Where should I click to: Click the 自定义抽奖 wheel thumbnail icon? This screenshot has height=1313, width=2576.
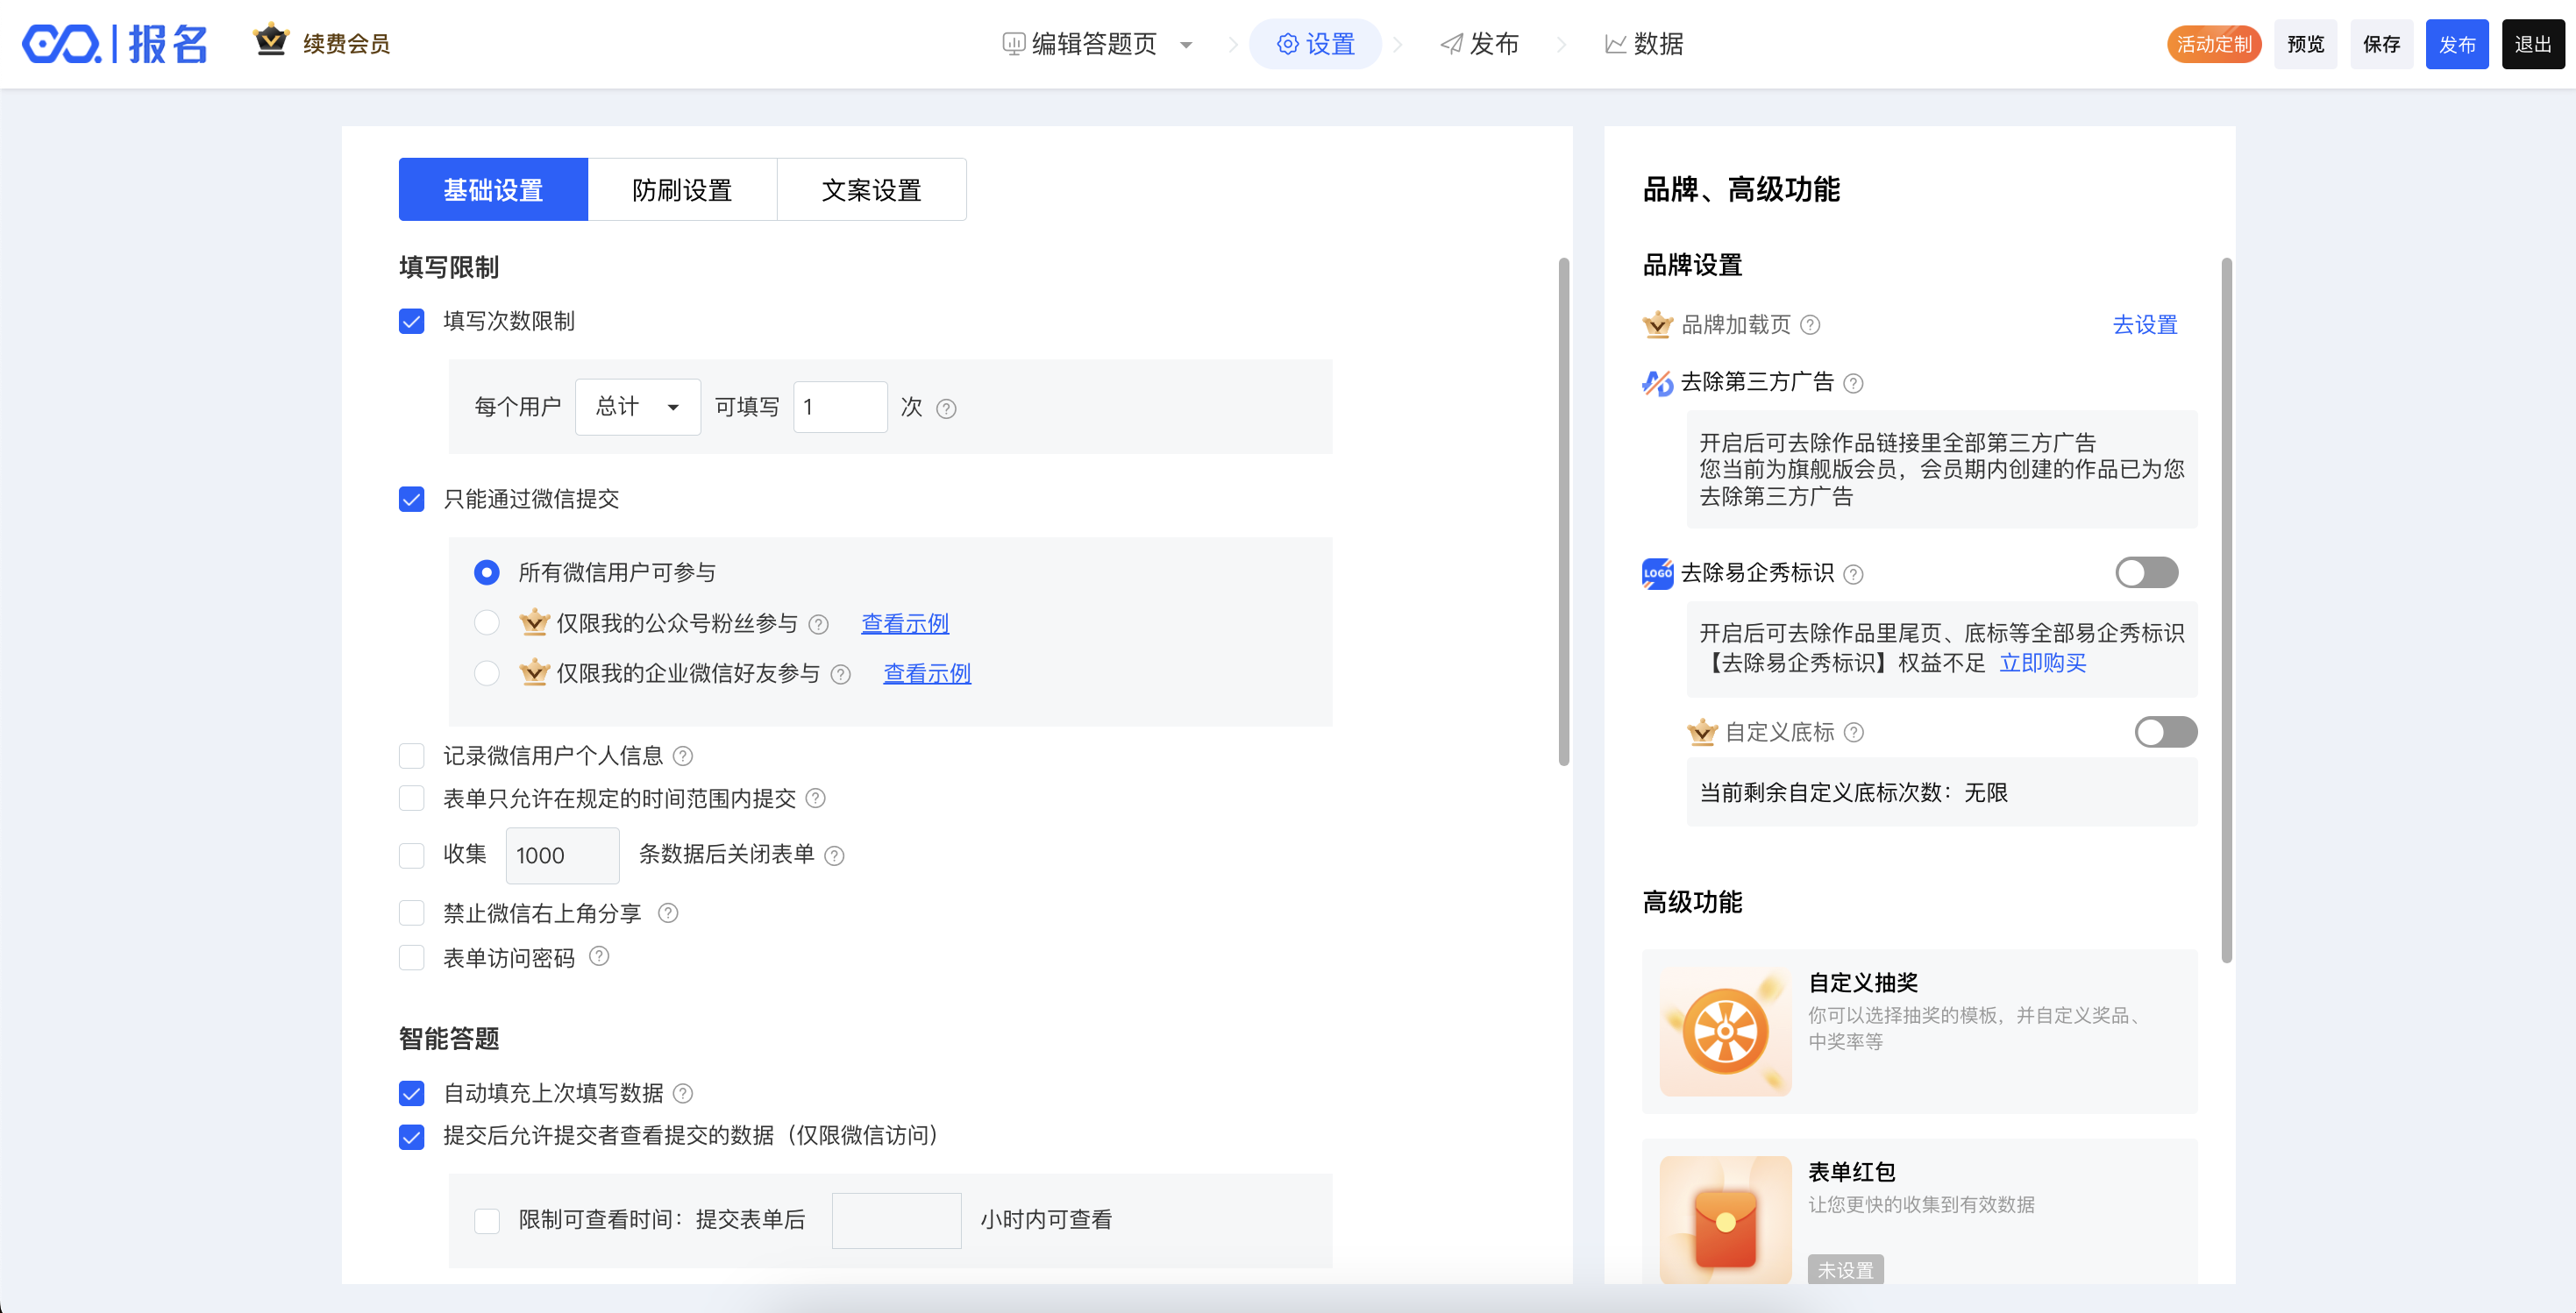(x=1725, y=1030)
